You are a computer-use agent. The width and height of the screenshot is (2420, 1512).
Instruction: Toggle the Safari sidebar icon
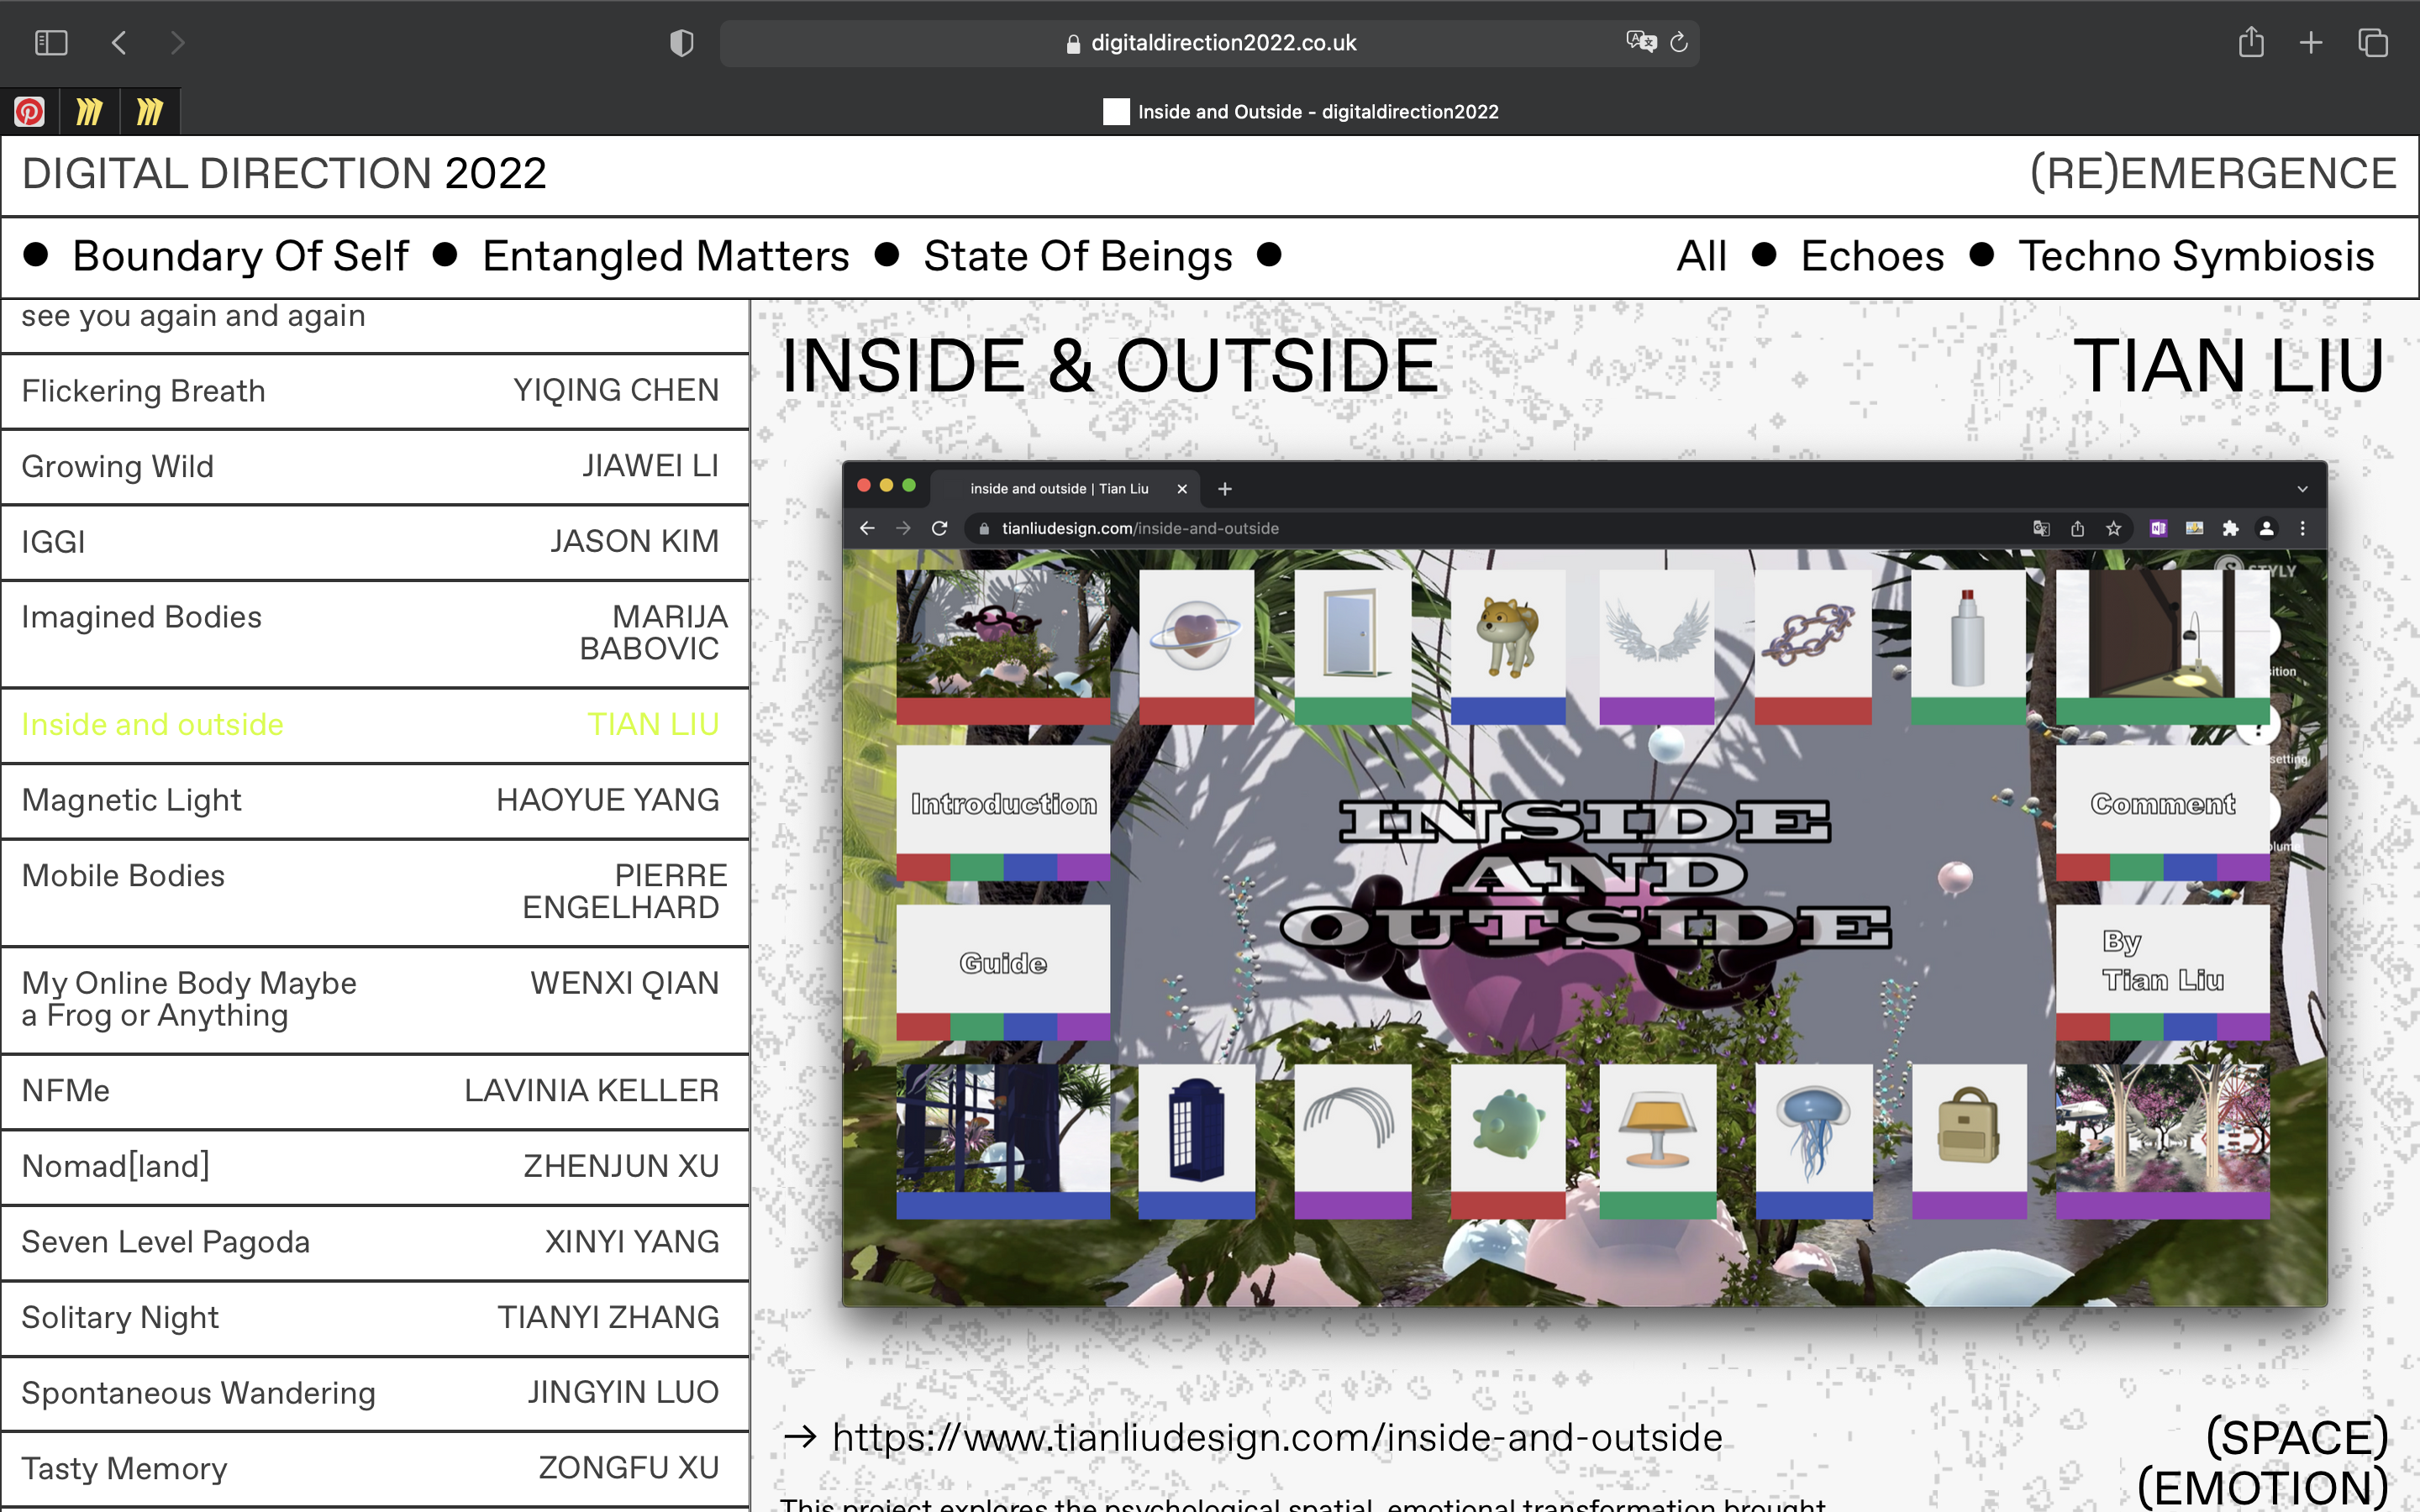pos(51,43)
